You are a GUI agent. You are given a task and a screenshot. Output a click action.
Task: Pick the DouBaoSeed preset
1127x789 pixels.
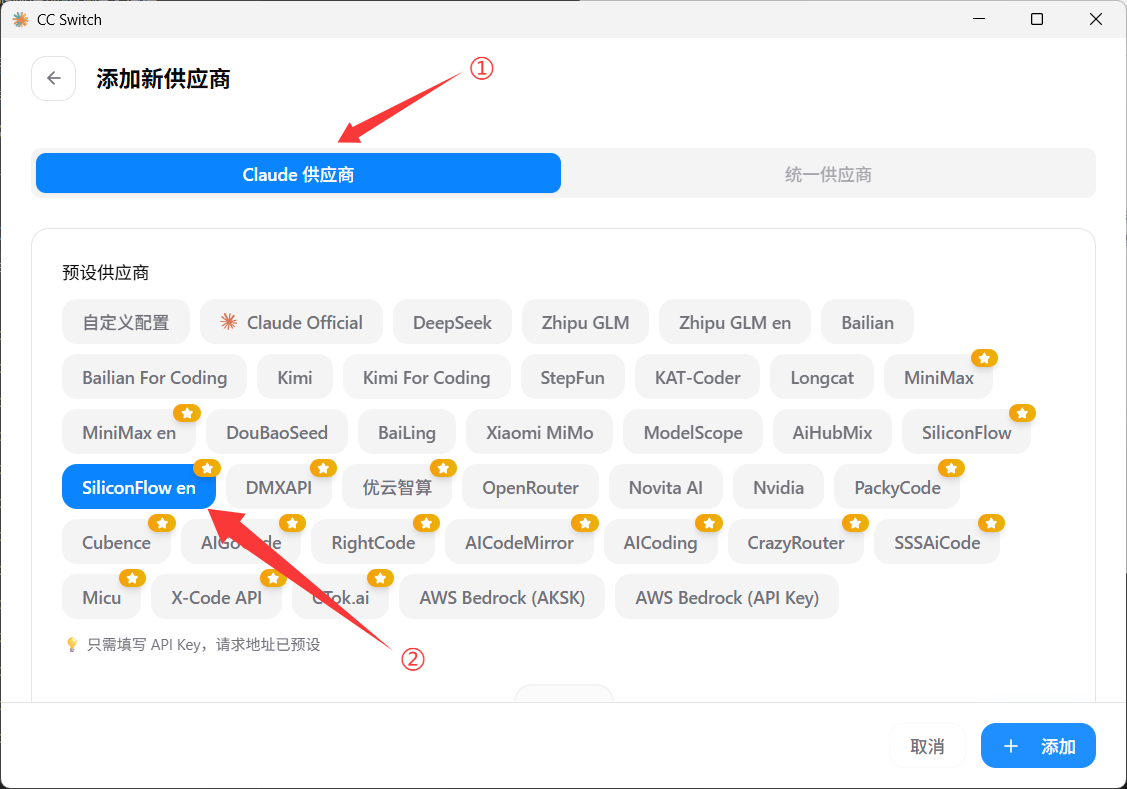[277, 432]
